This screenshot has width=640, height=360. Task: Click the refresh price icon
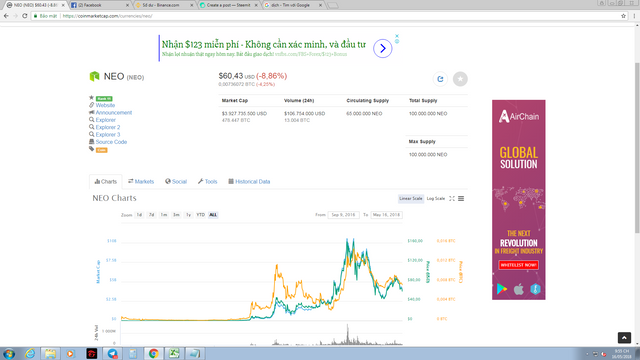pos(440,79)
